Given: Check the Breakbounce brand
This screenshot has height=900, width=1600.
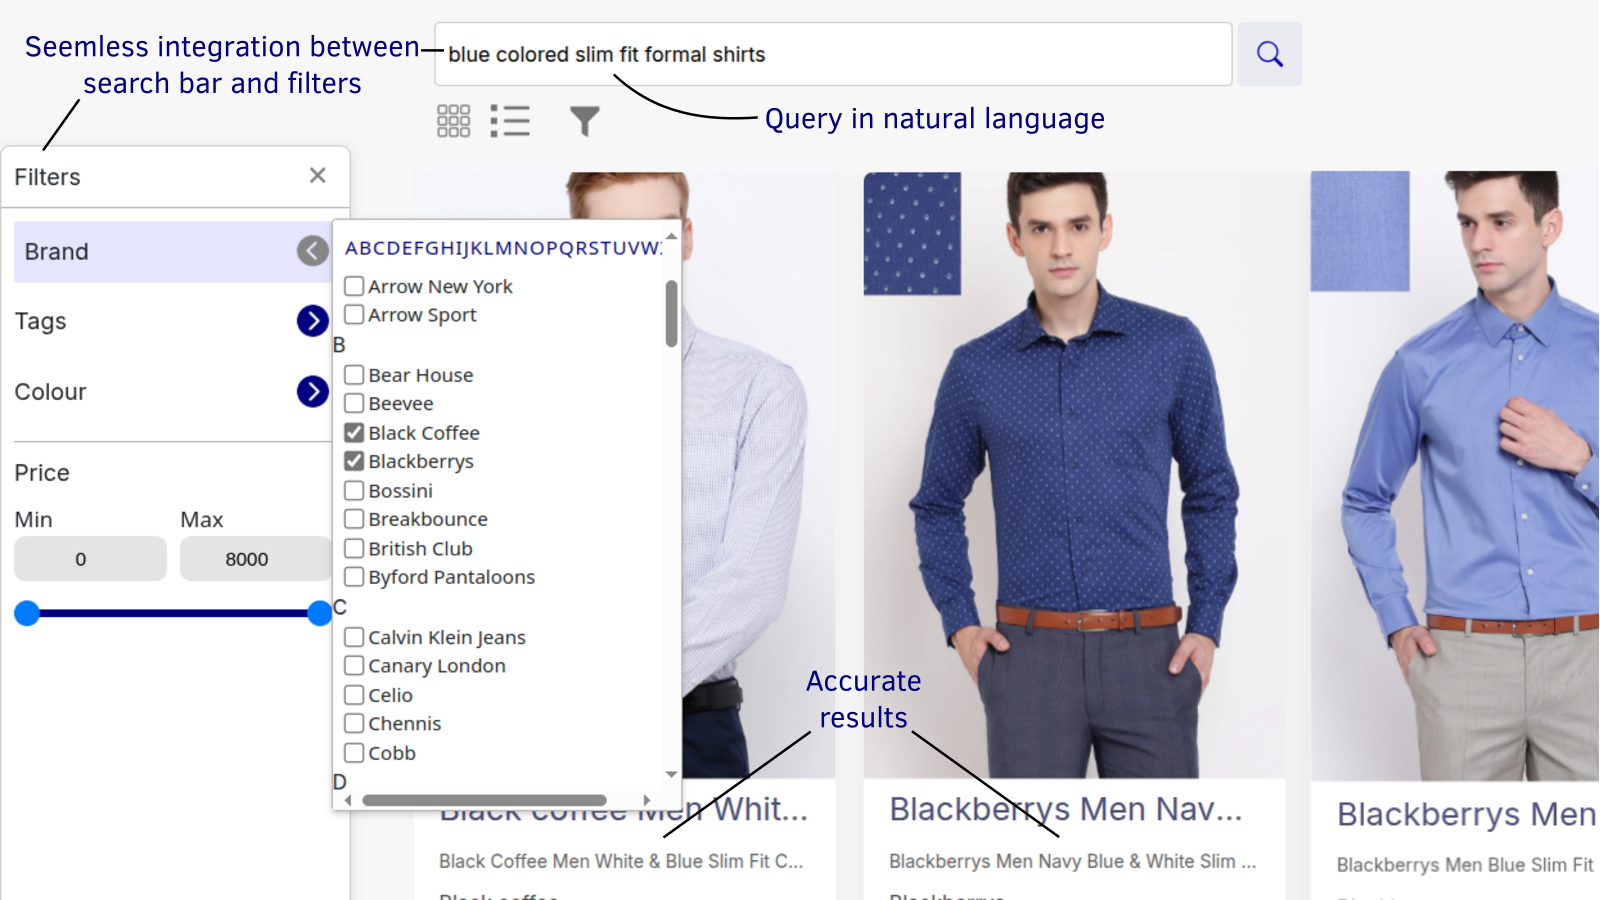Looking at the screenshot, I should tap(354, 519).
